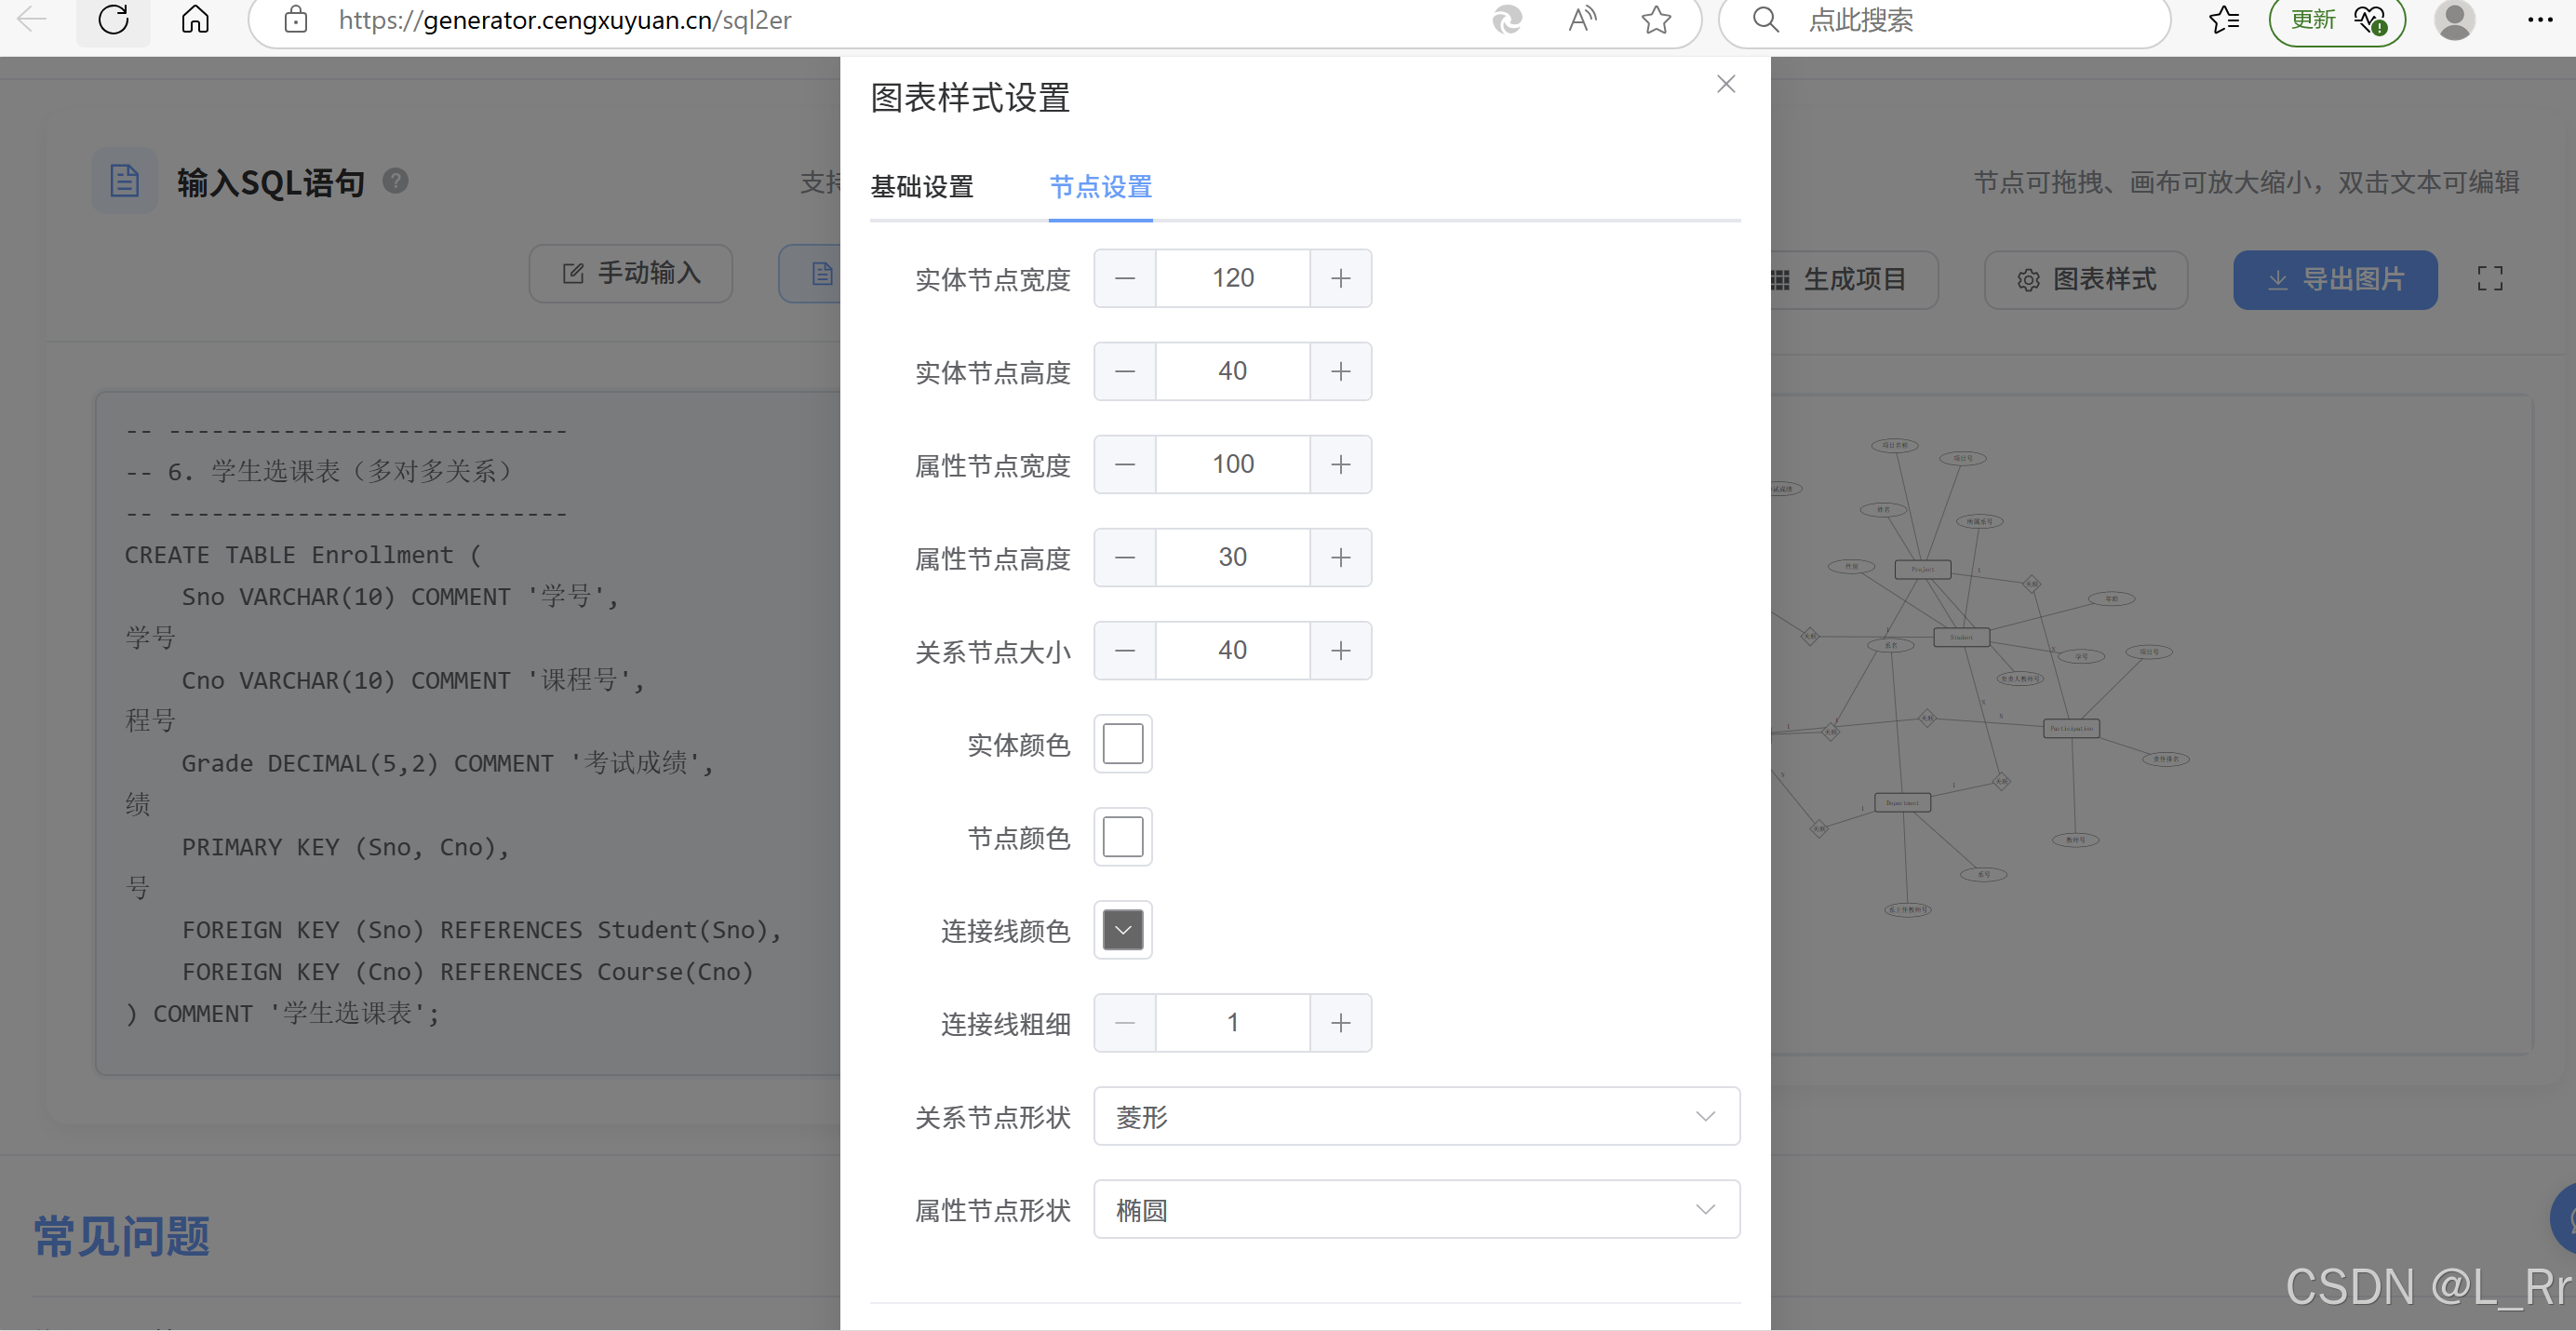
Task: Click fullscreen canvas icon
Action: tap(2489, 279)
